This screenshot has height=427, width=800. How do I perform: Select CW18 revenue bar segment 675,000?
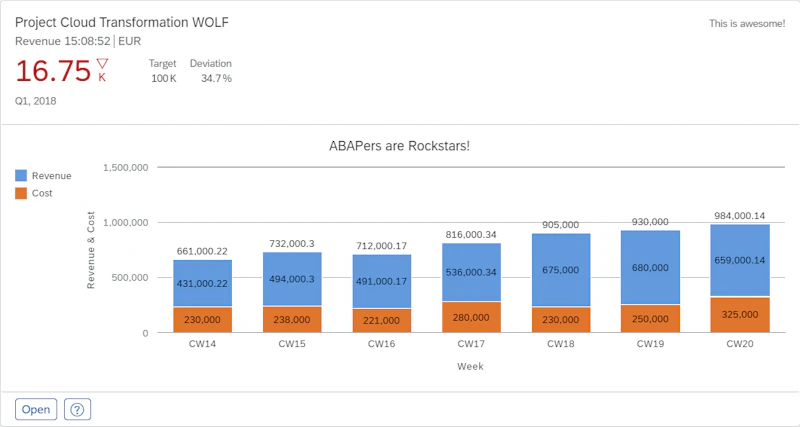(561, 270)
